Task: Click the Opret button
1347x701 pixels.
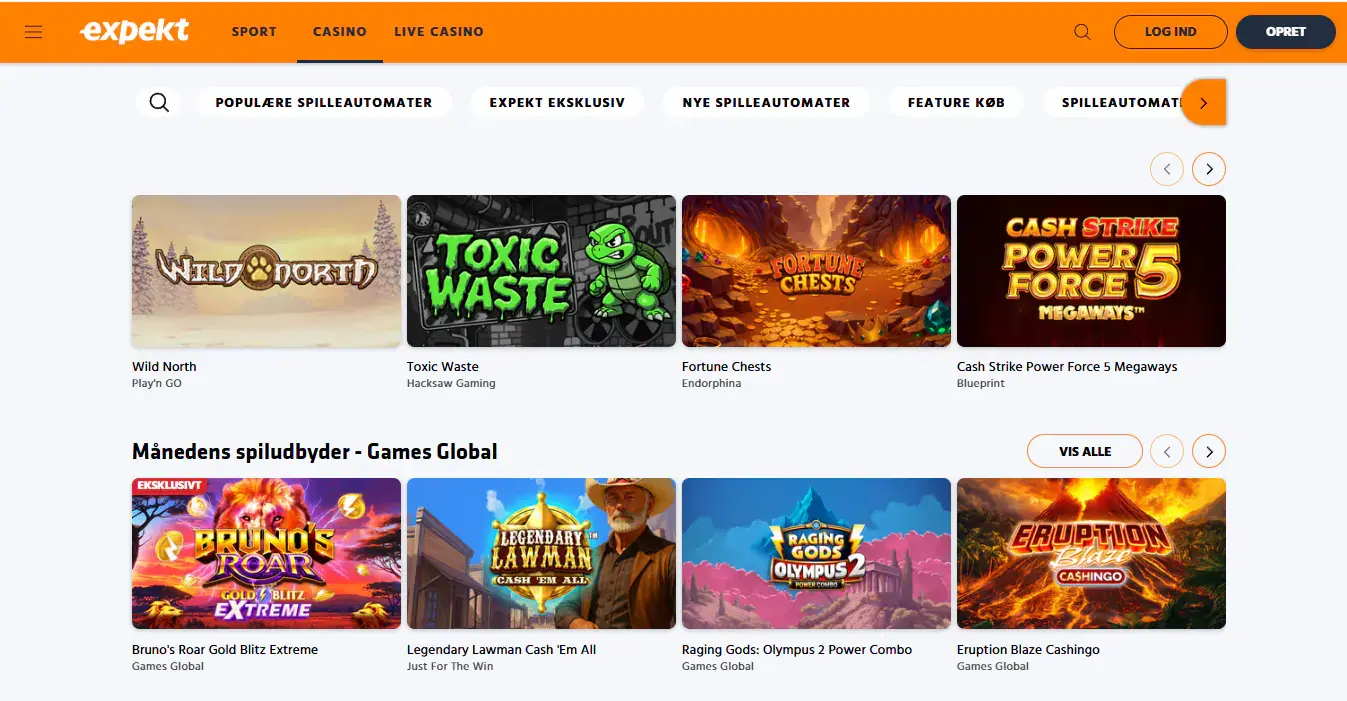Action: point(1286,32)
